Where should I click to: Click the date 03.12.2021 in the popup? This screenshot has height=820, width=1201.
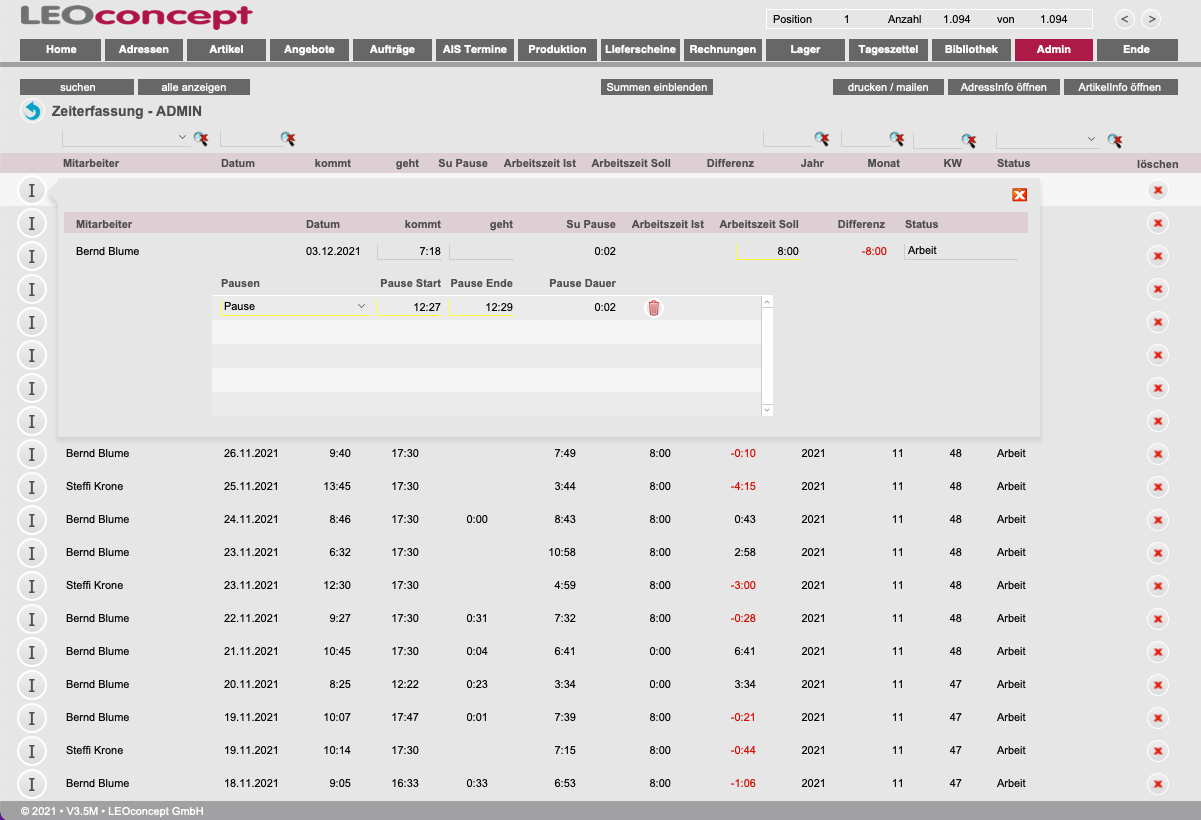tap(333, 252)
